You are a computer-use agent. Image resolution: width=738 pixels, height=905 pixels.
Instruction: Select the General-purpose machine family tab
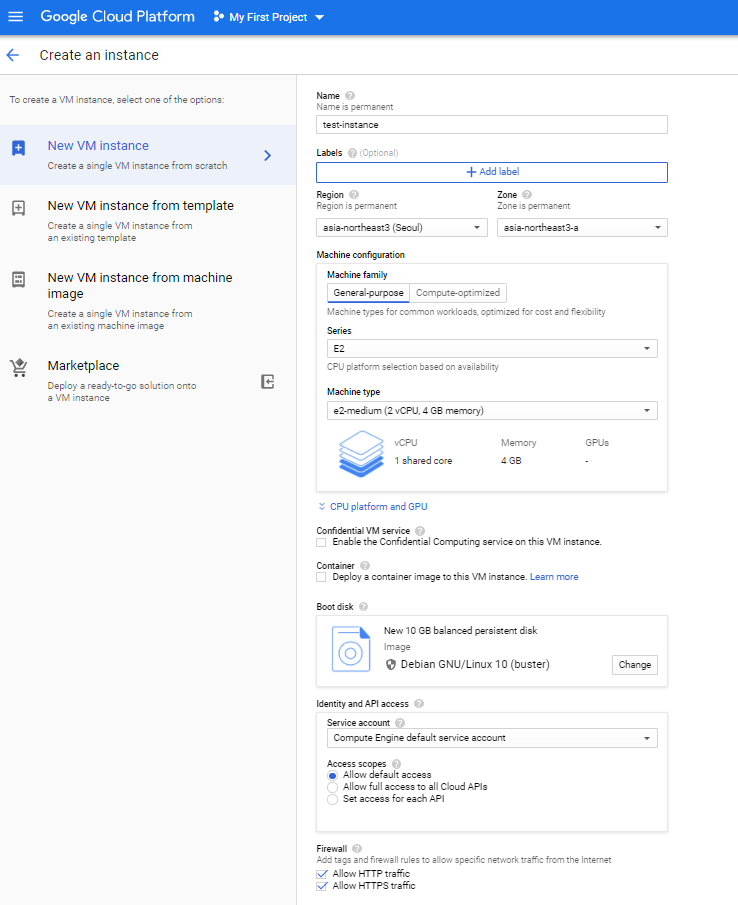click(x=368, y=293)
